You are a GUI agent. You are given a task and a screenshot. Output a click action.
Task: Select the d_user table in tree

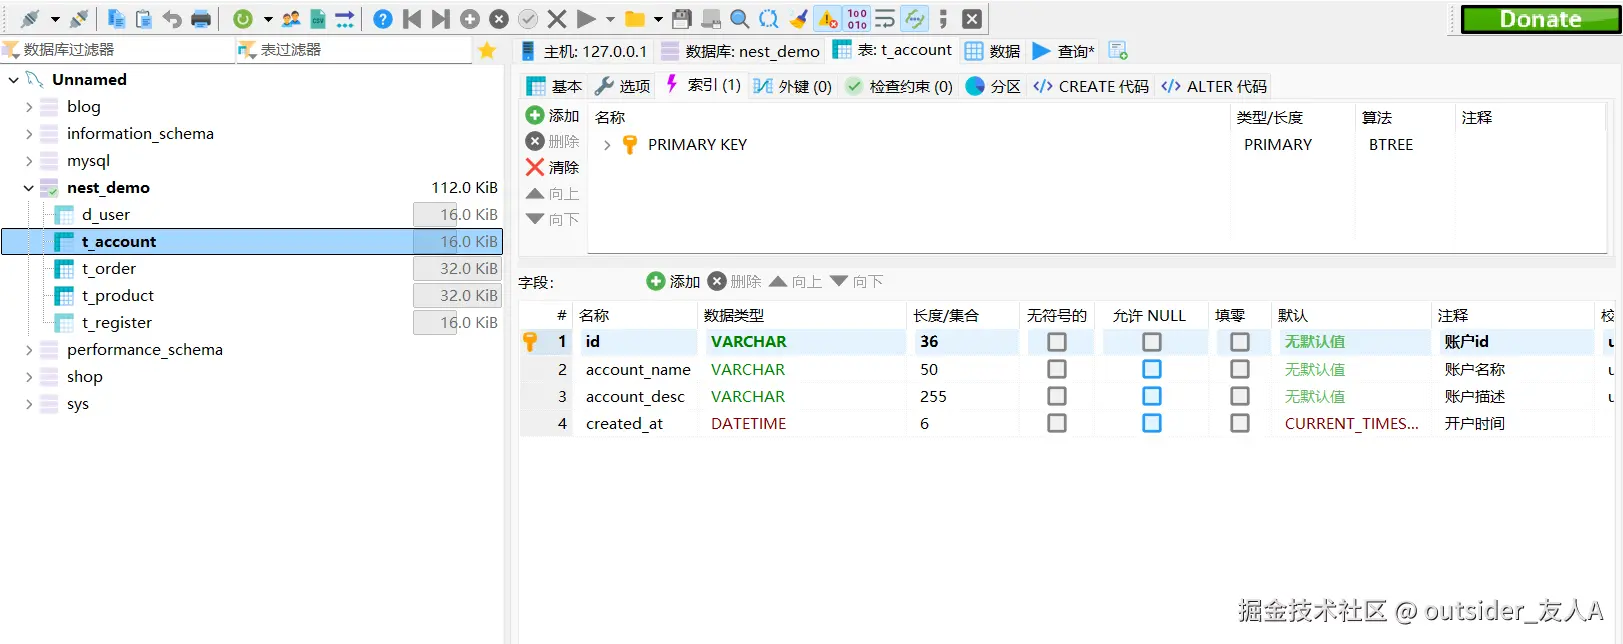(x=106, y=215)
